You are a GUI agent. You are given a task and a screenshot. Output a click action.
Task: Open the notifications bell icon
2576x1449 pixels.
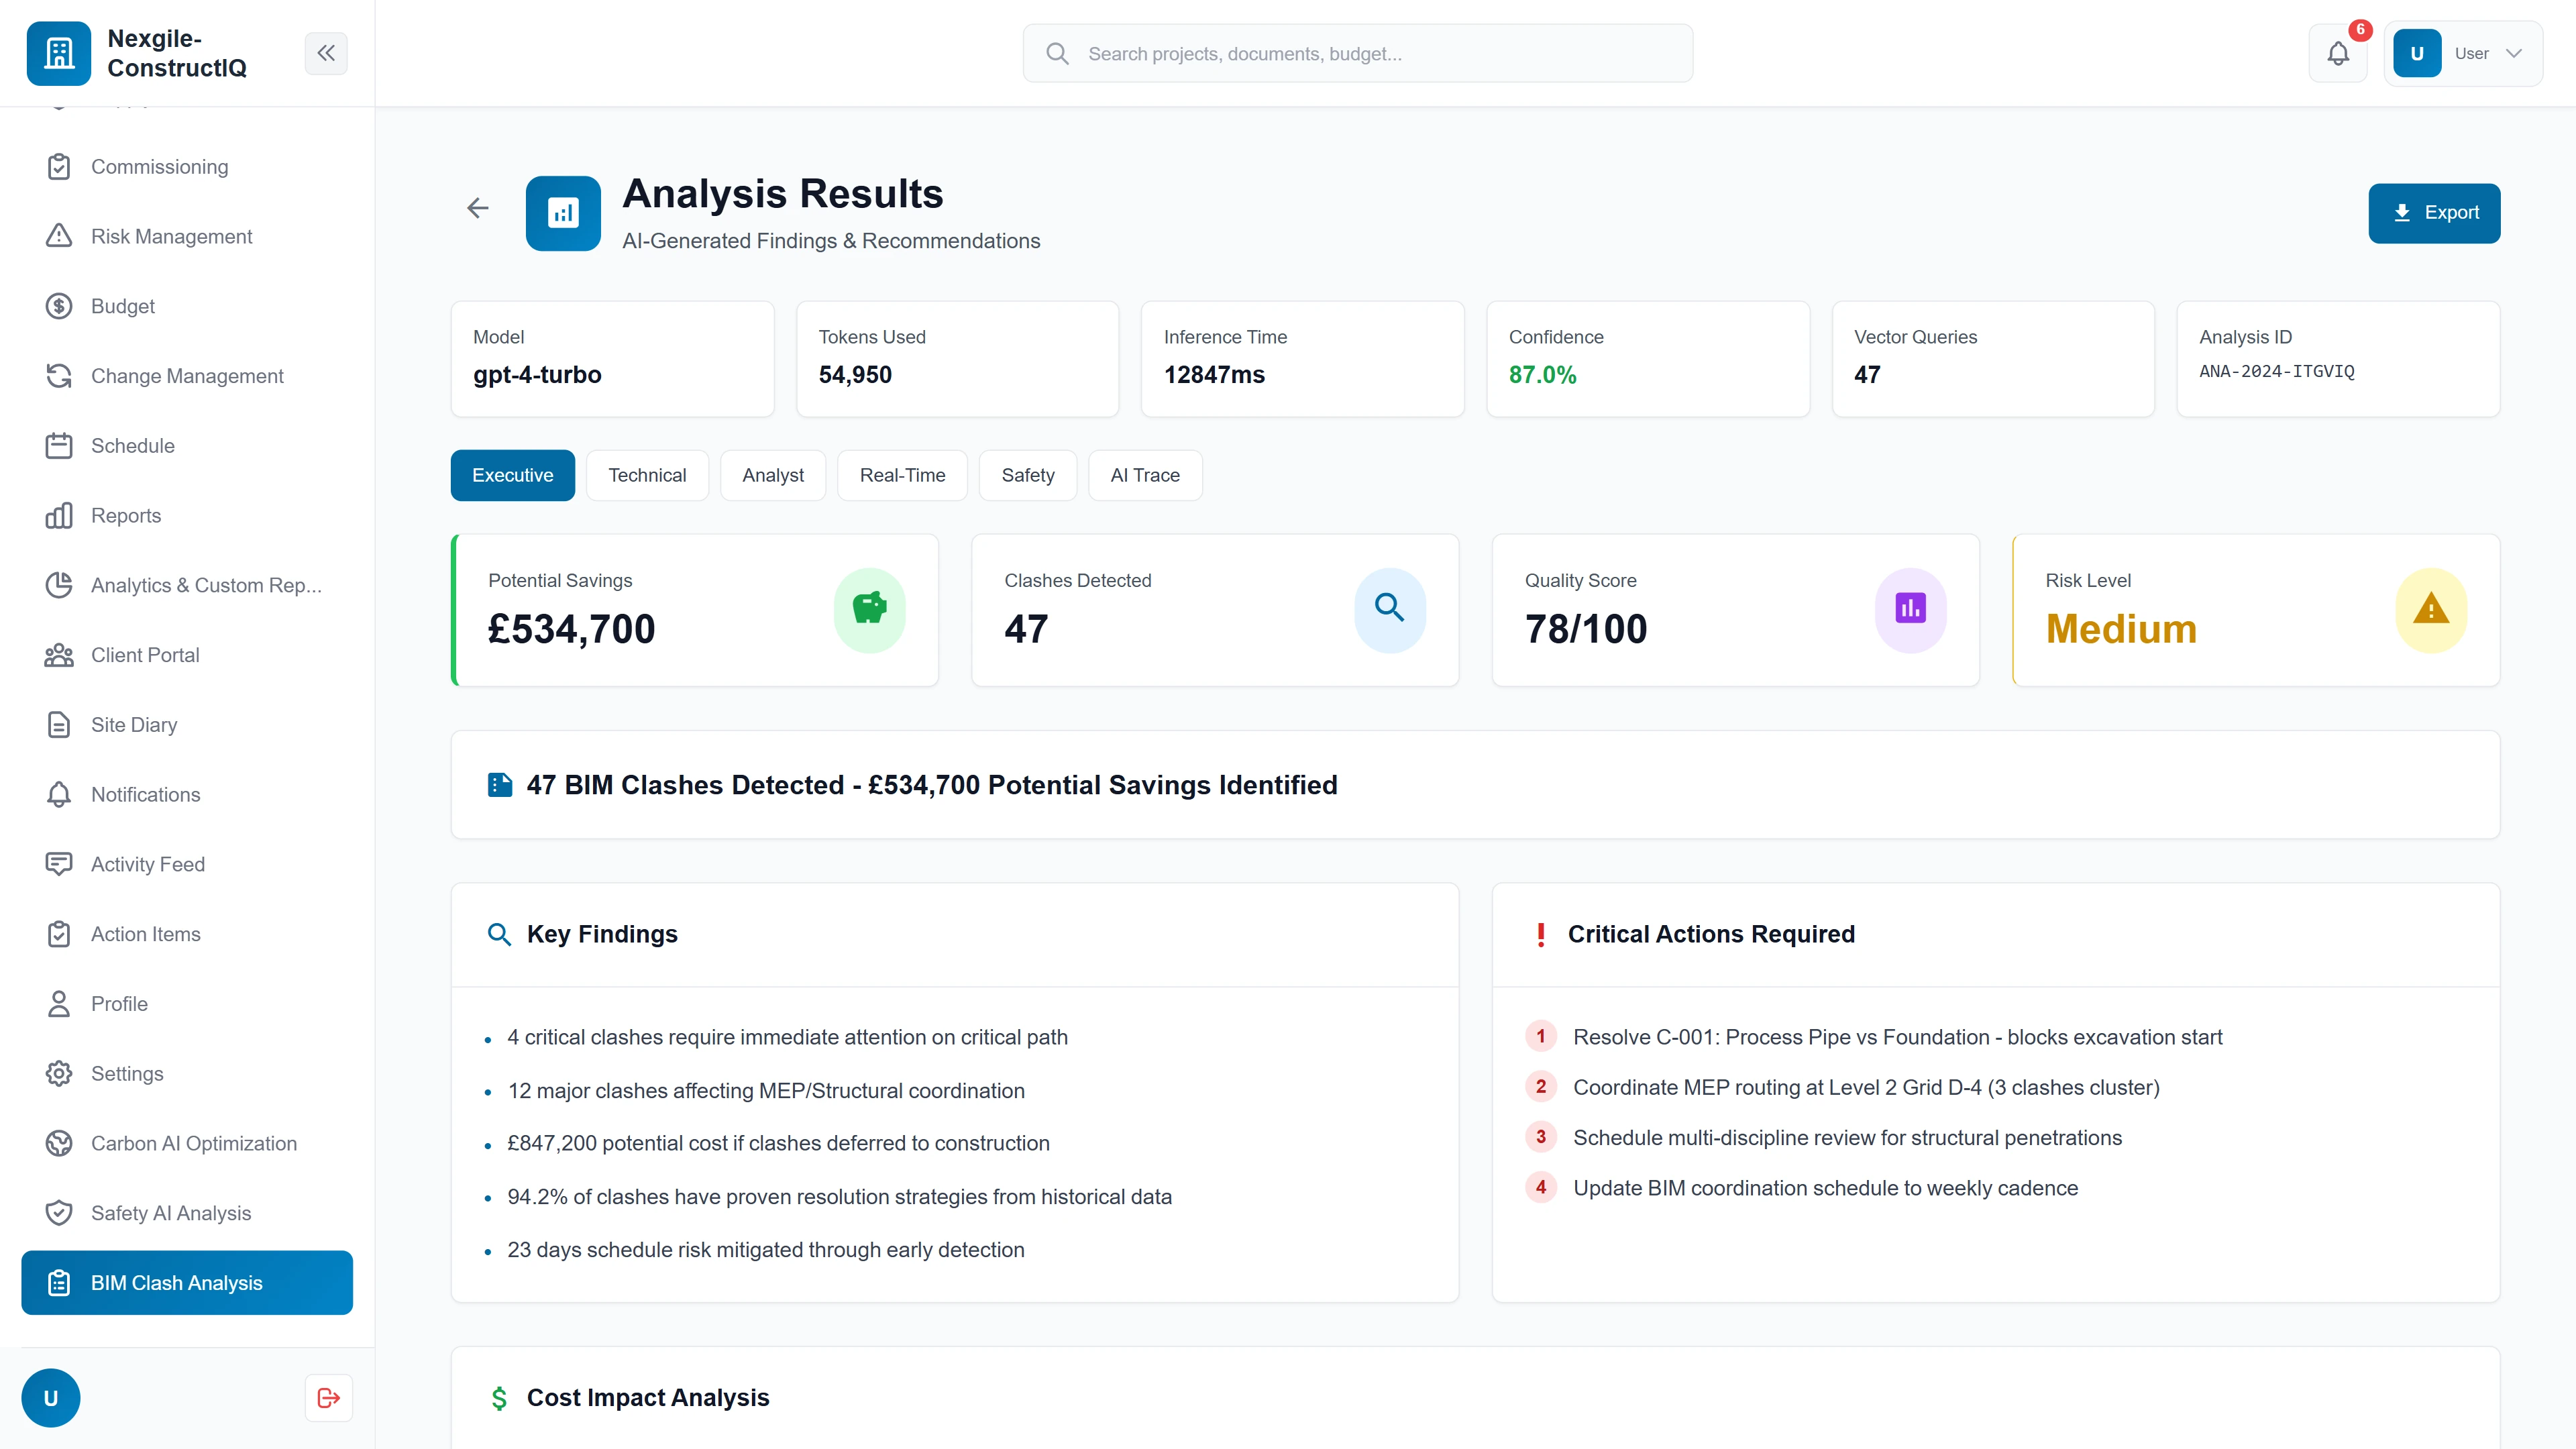pos(2337,53)
